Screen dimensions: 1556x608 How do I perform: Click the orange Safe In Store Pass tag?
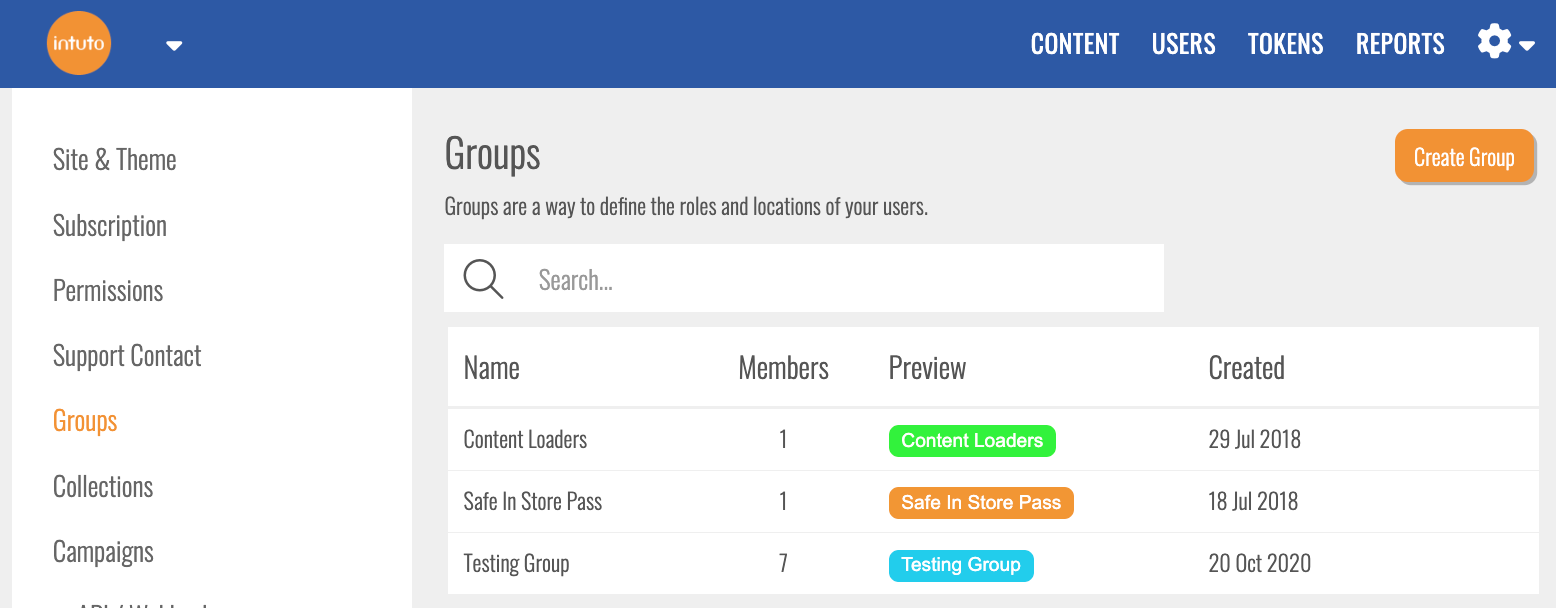(980, 503)
